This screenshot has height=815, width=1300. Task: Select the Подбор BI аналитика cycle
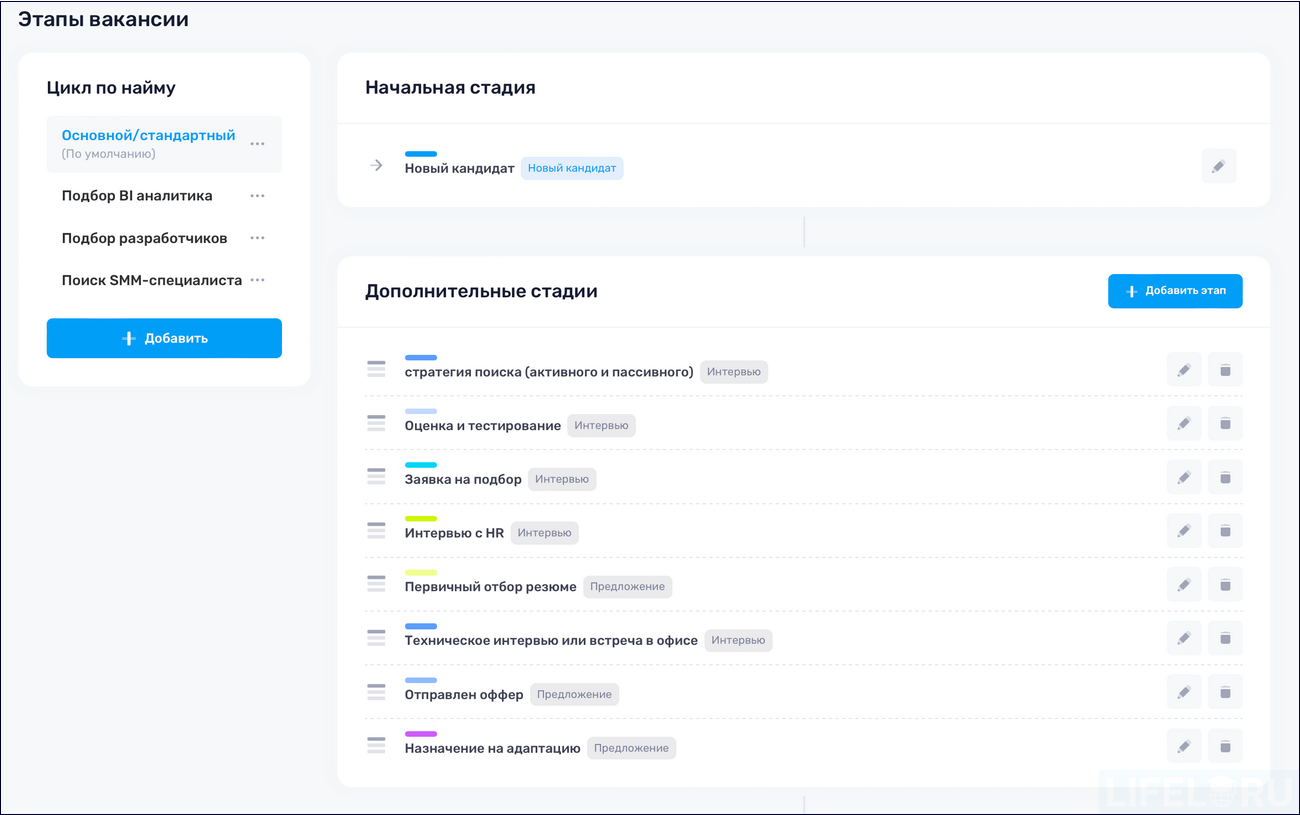pos(137,196)
